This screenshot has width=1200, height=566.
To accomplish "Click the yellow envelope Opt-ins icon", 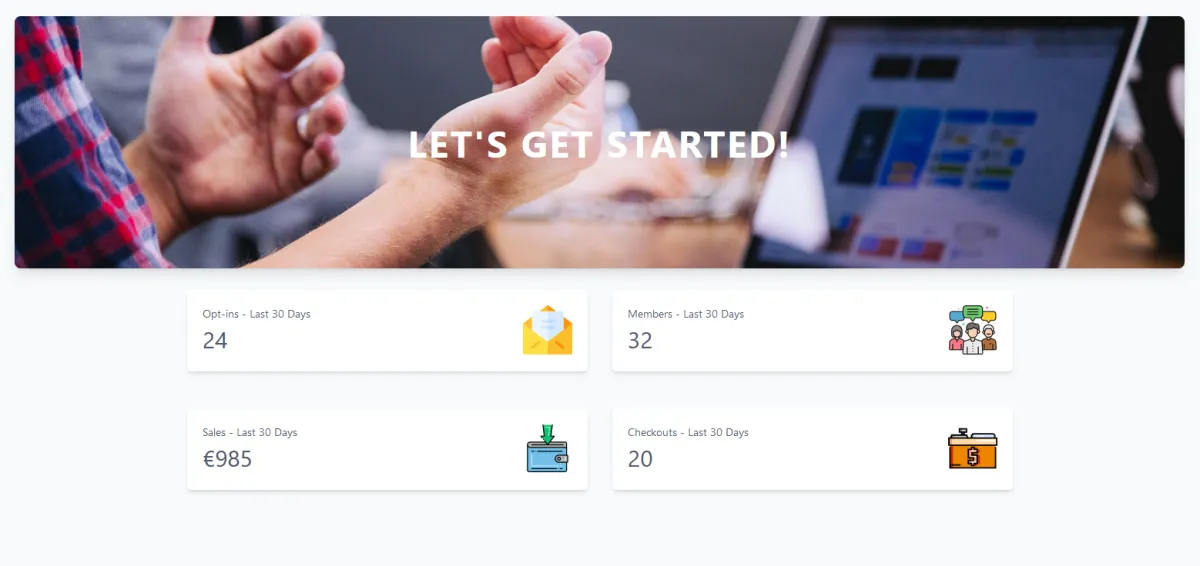I will 547,330.
